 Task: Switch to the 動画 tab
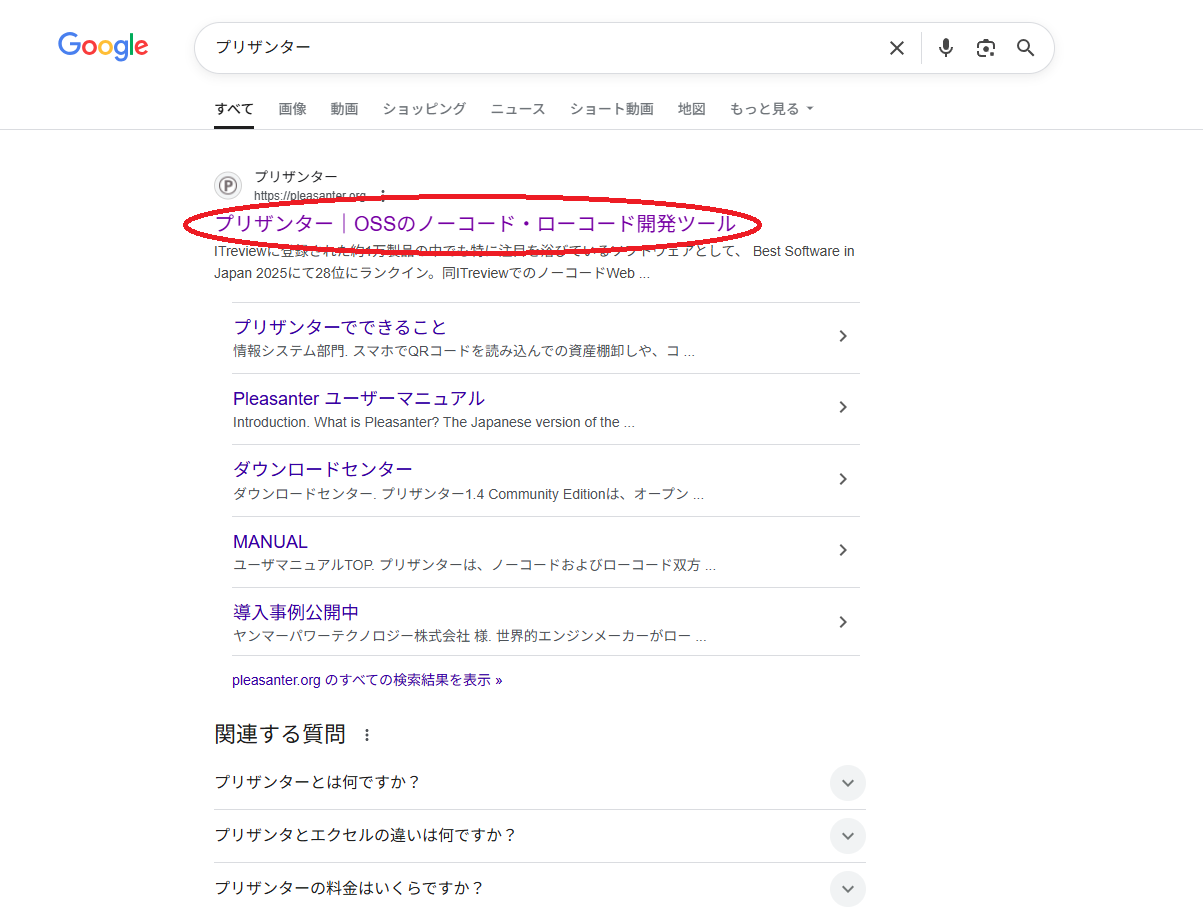[345, 109]
